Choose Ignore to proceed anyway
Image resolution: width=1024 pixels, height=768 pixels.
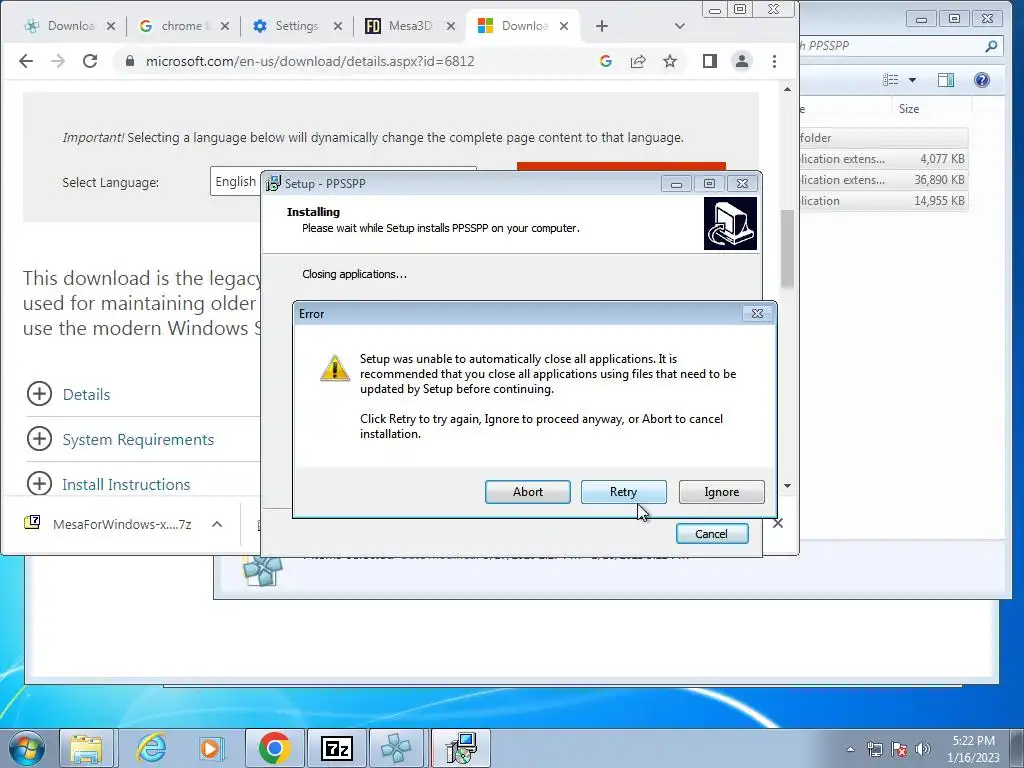(722, 492)
